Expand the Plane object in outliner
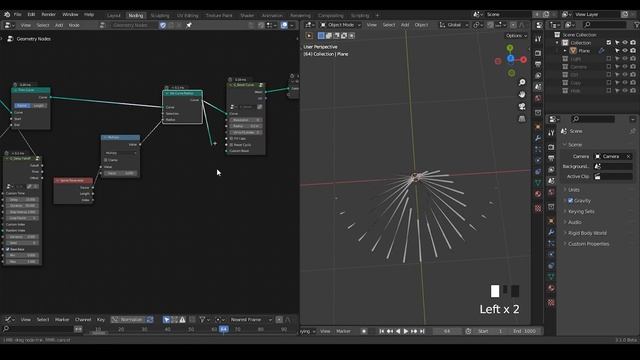Screen dimensions: 640x360 coord(565,51)
